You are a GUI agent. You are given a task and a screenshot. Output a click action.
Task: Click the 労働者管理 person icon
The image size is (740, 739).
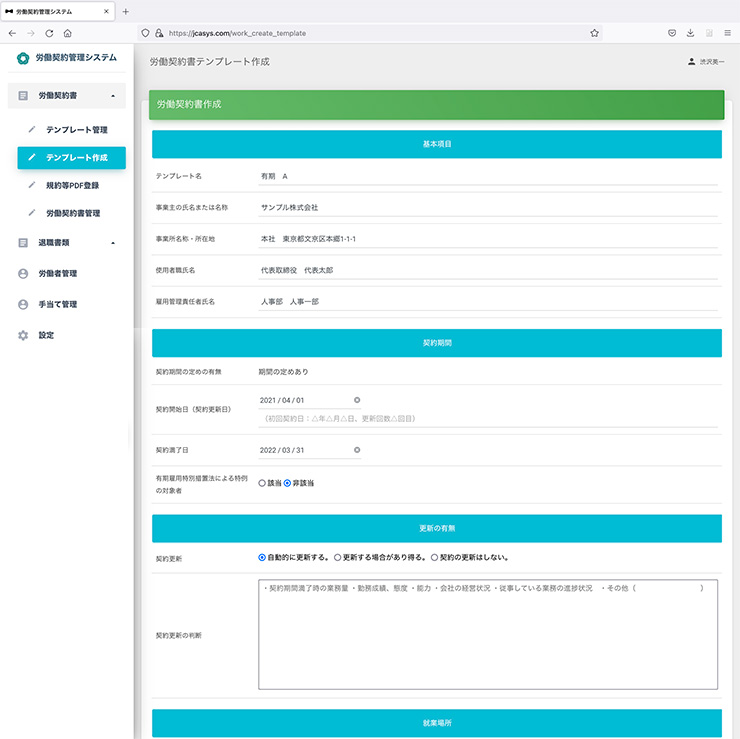click(x=23, y=274)
